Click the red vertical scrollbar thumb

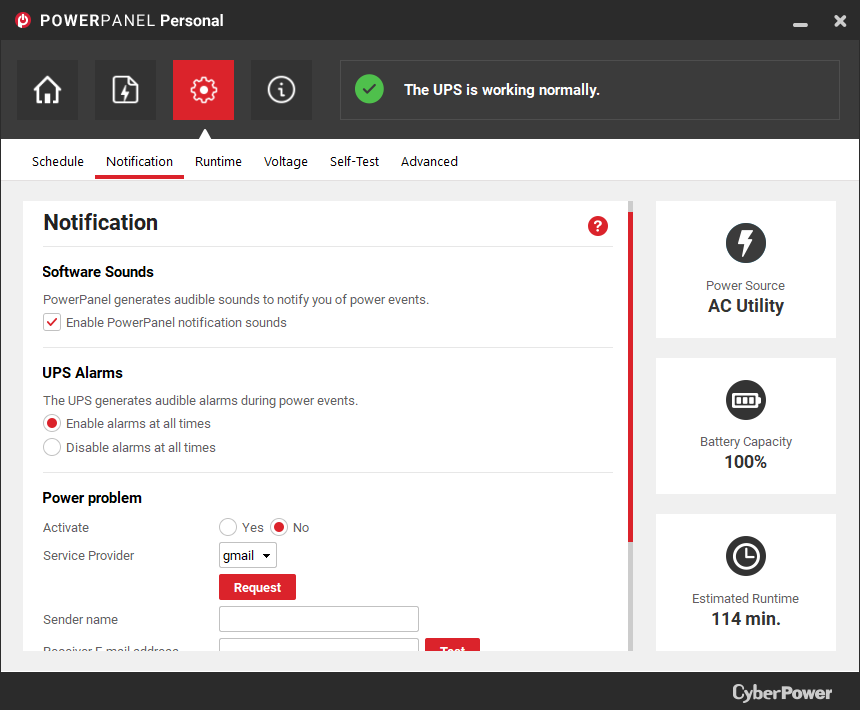coord(631,377)
